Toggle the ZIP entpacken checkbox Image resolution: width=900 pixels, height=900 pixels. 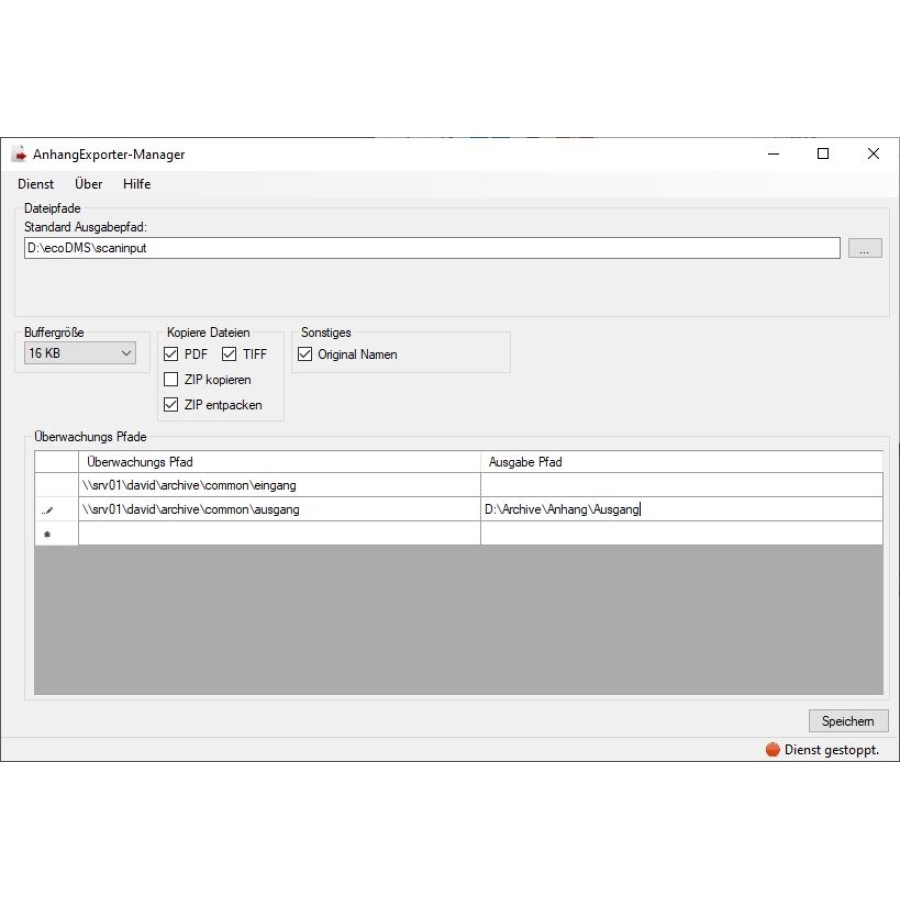click(x=171, y=405)
